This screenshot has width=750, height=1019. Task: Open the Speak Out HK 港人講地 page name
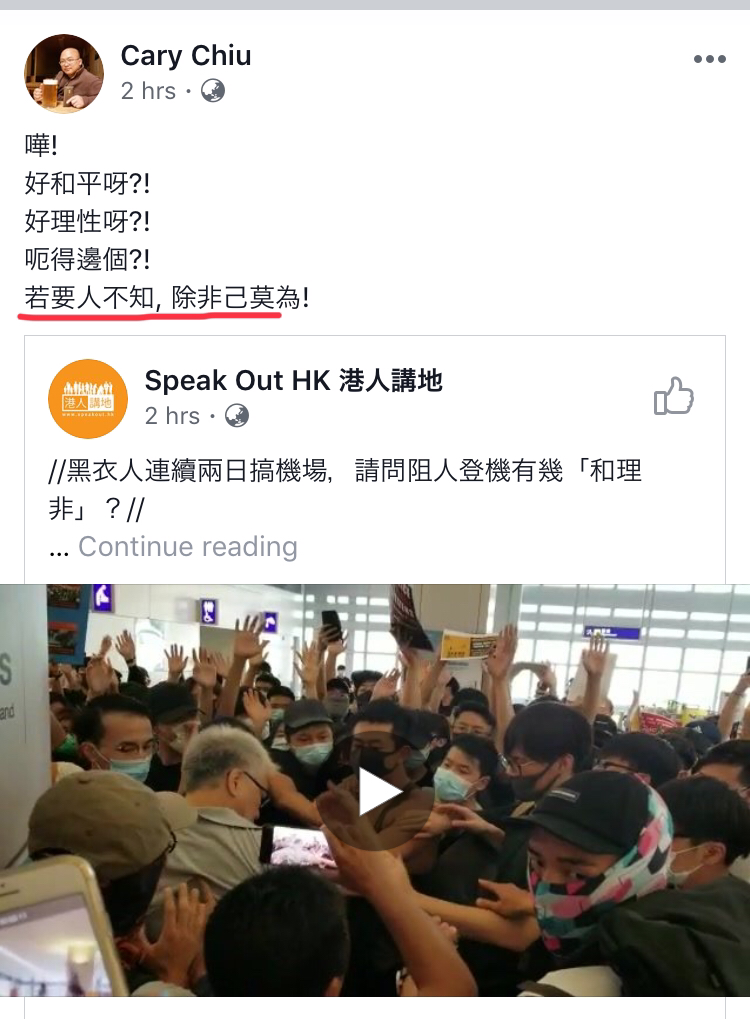click(x=293, y=380)
